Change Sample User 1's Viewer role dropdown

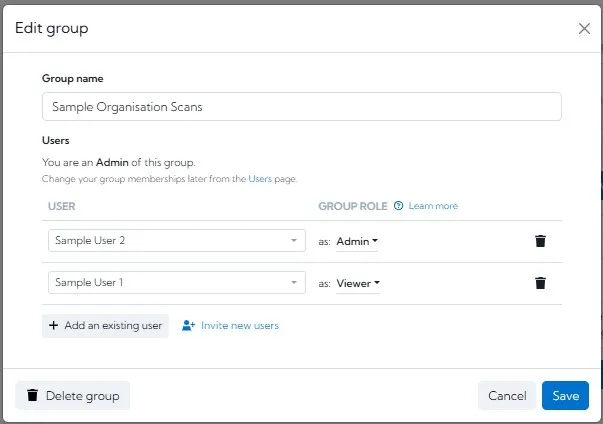358,283
